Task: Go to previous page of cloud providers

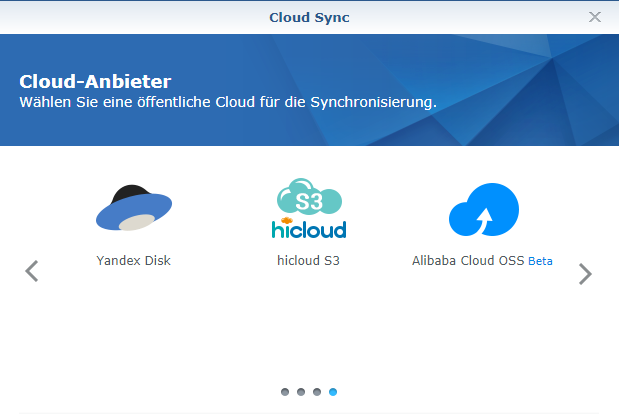Action: [32, 271]
